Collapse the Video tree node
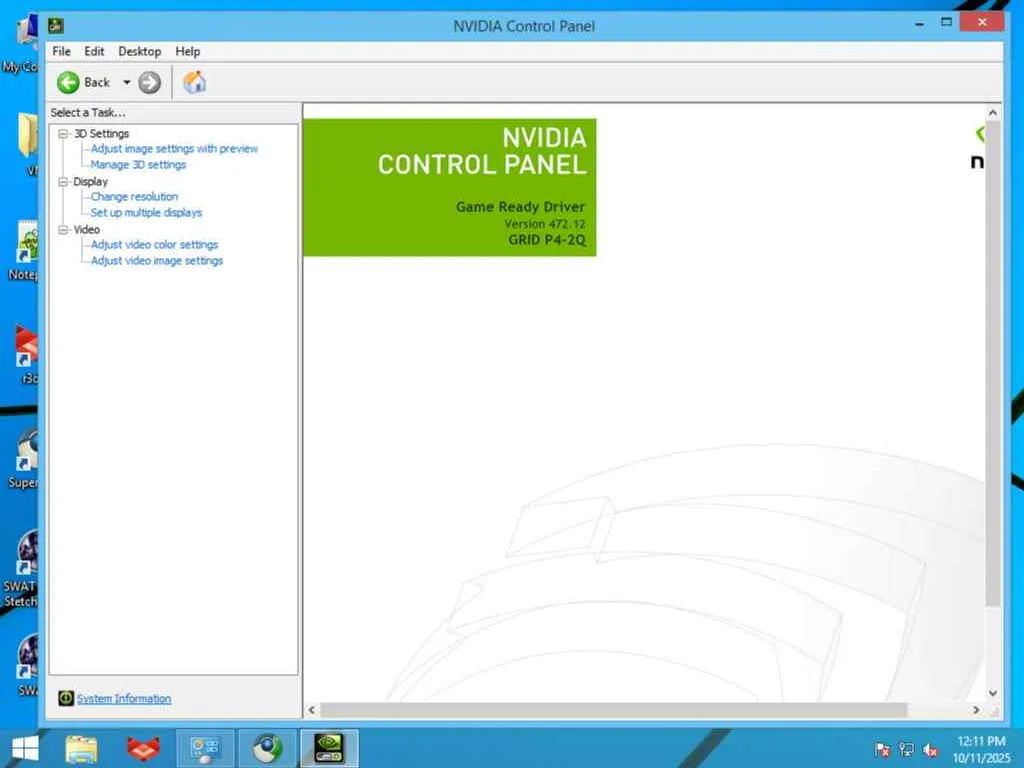 pos(63,230)
